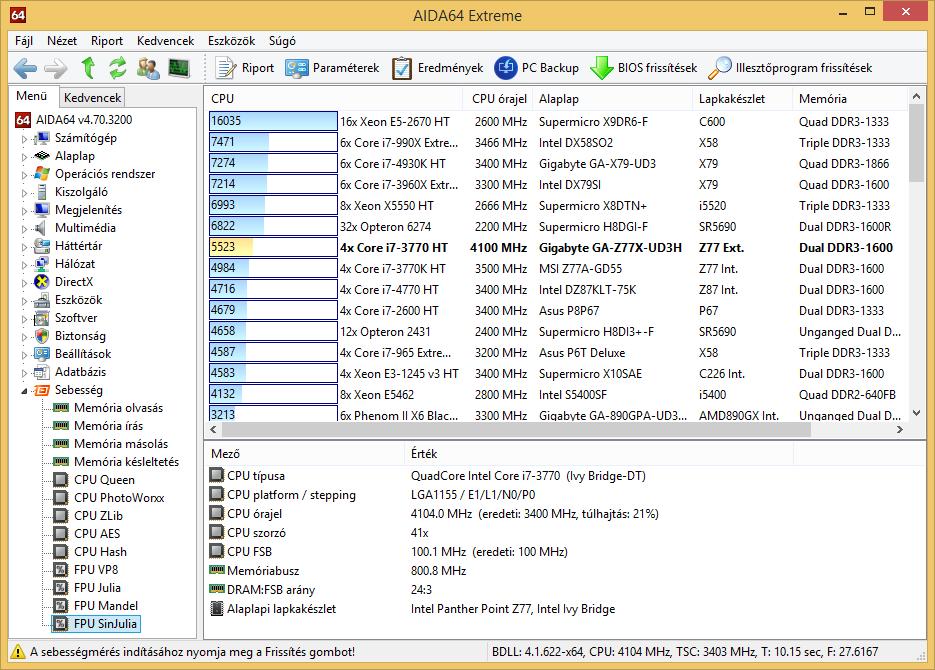Switch to the Kedvencek sidebar tab
The width and height of the screenshot is (935, 670).
[92, 97]
